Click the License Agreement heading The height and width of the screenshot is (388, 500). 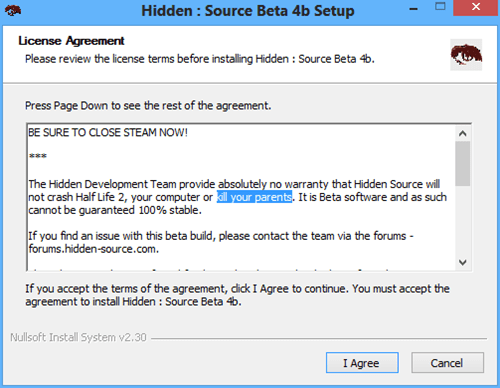(x=71, y=41)
